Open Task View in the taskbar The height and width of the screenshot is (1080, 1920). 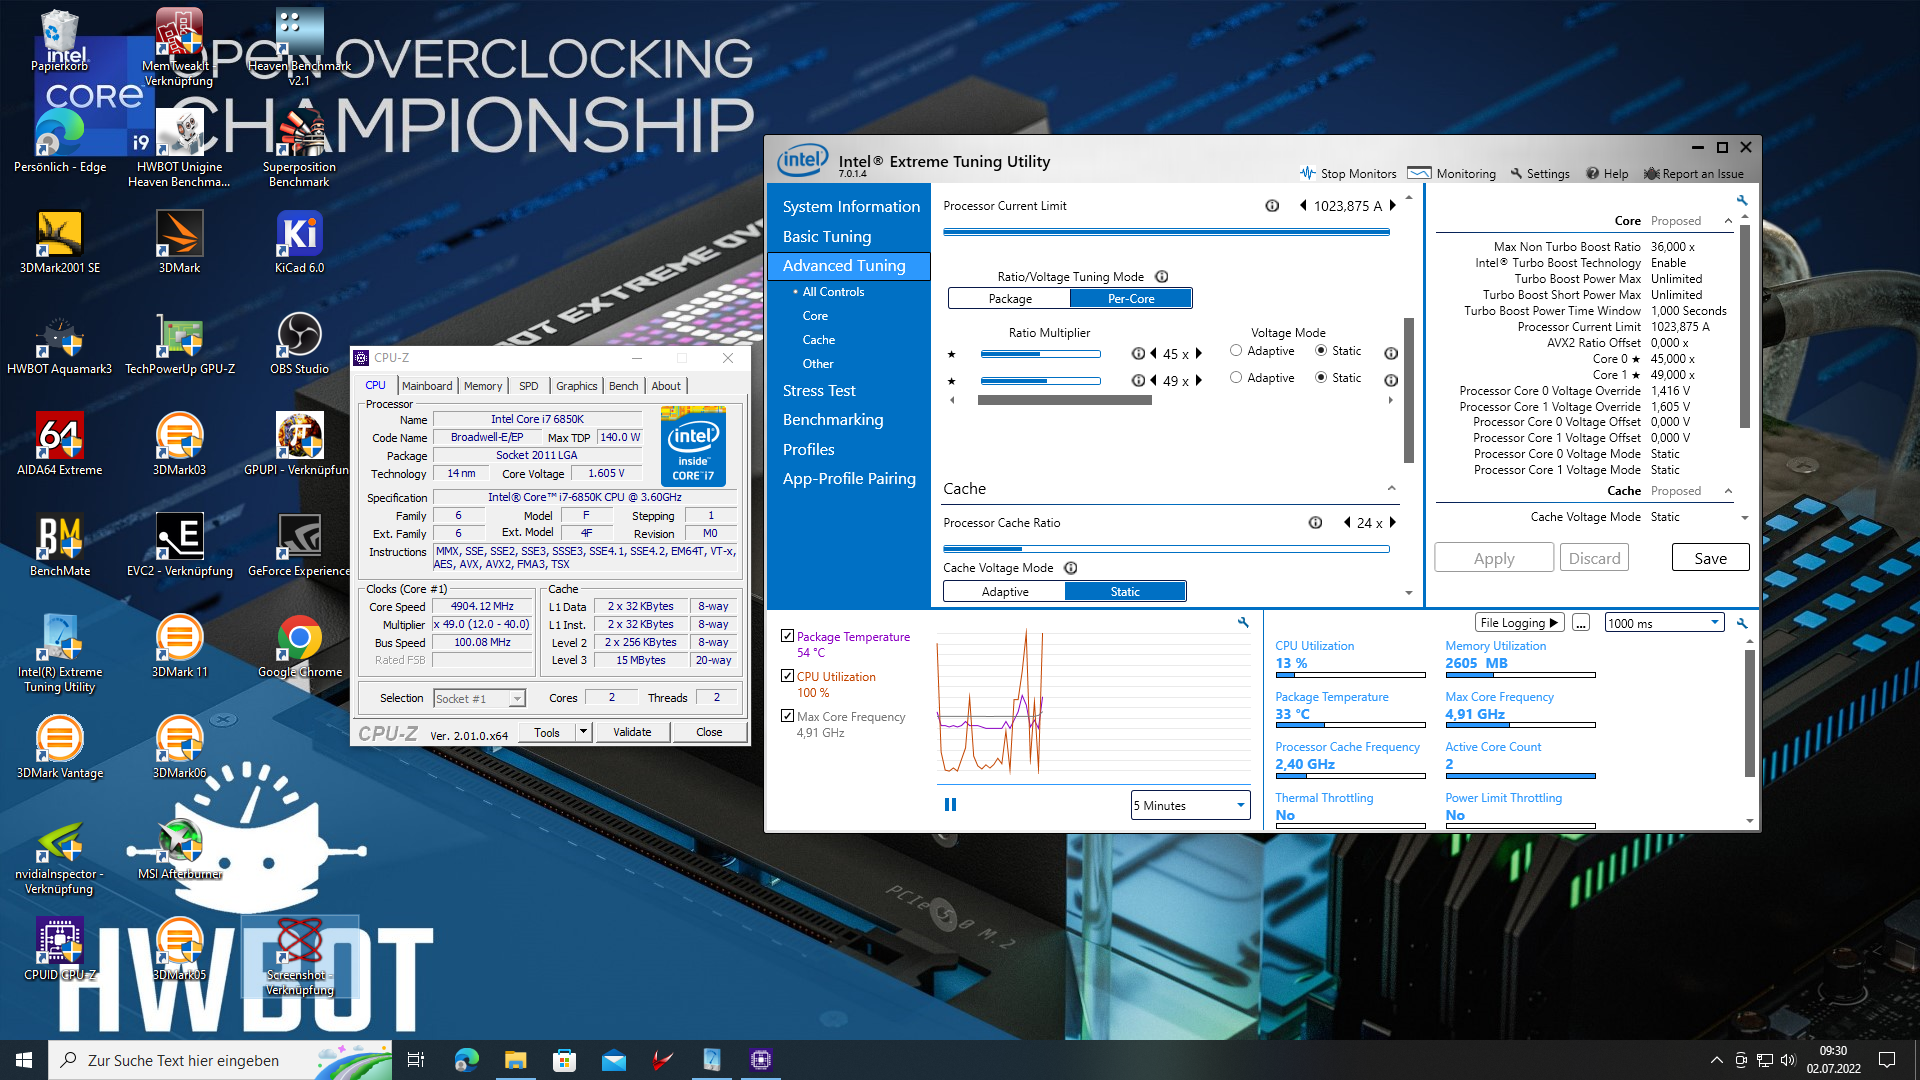coord(416,1060)
